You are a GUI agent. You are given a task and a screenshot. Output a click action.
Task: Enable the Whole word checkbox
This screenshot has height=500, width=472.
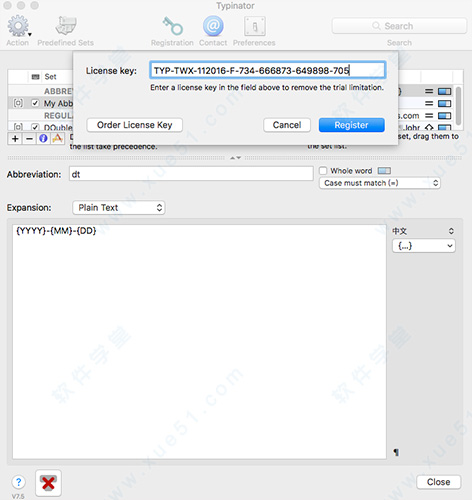pos(323,171)
